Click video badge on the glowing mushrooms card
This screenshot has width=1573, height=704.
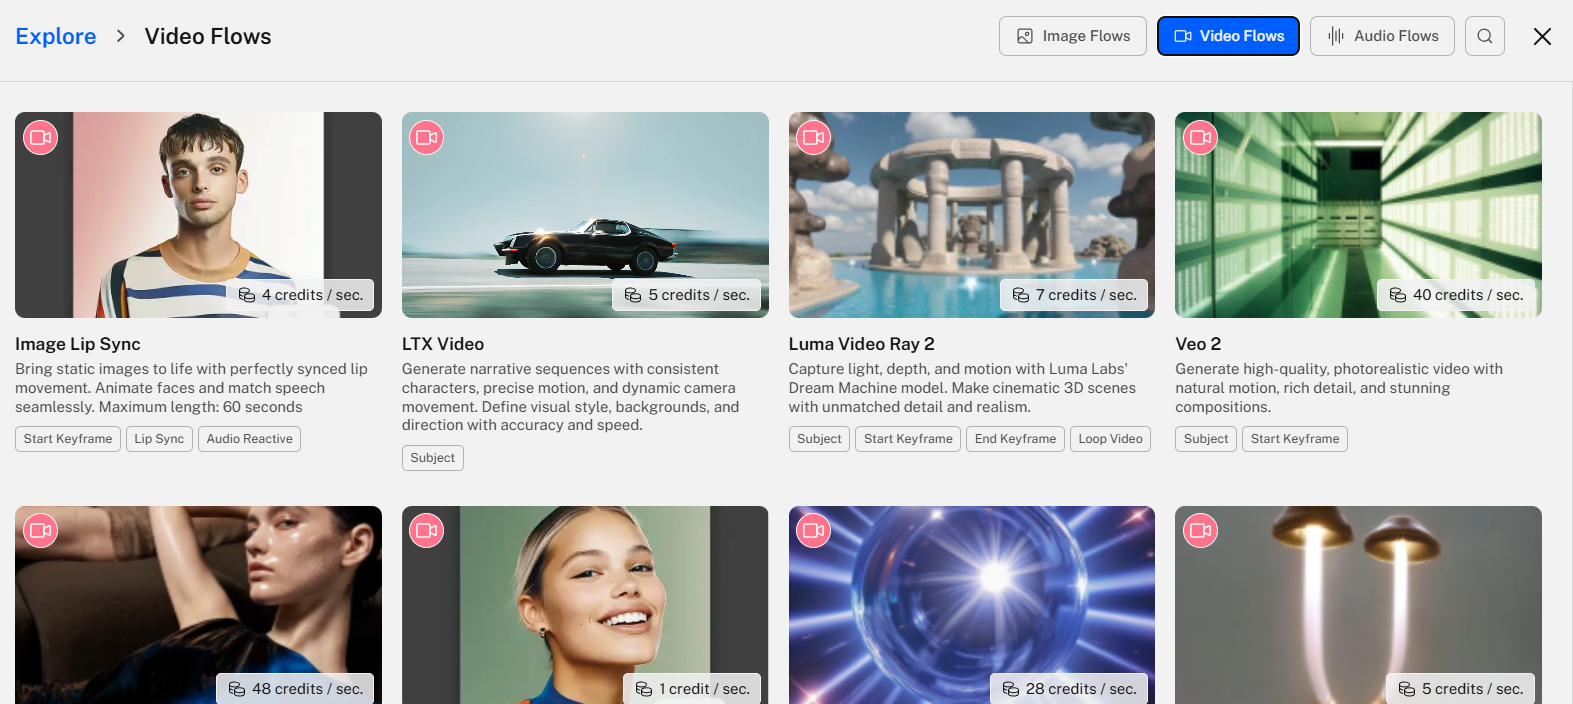coord(1200,531)
